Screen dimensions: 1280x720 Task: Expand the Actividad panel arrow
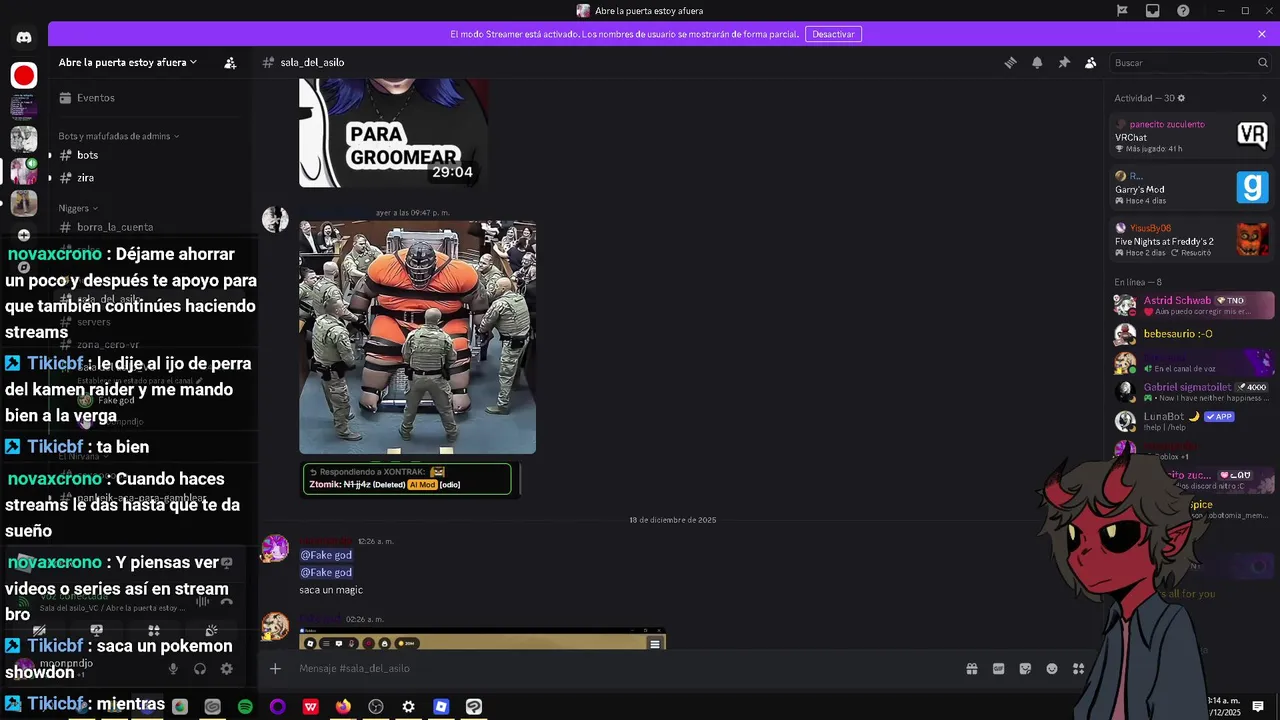pos(1264,98)
